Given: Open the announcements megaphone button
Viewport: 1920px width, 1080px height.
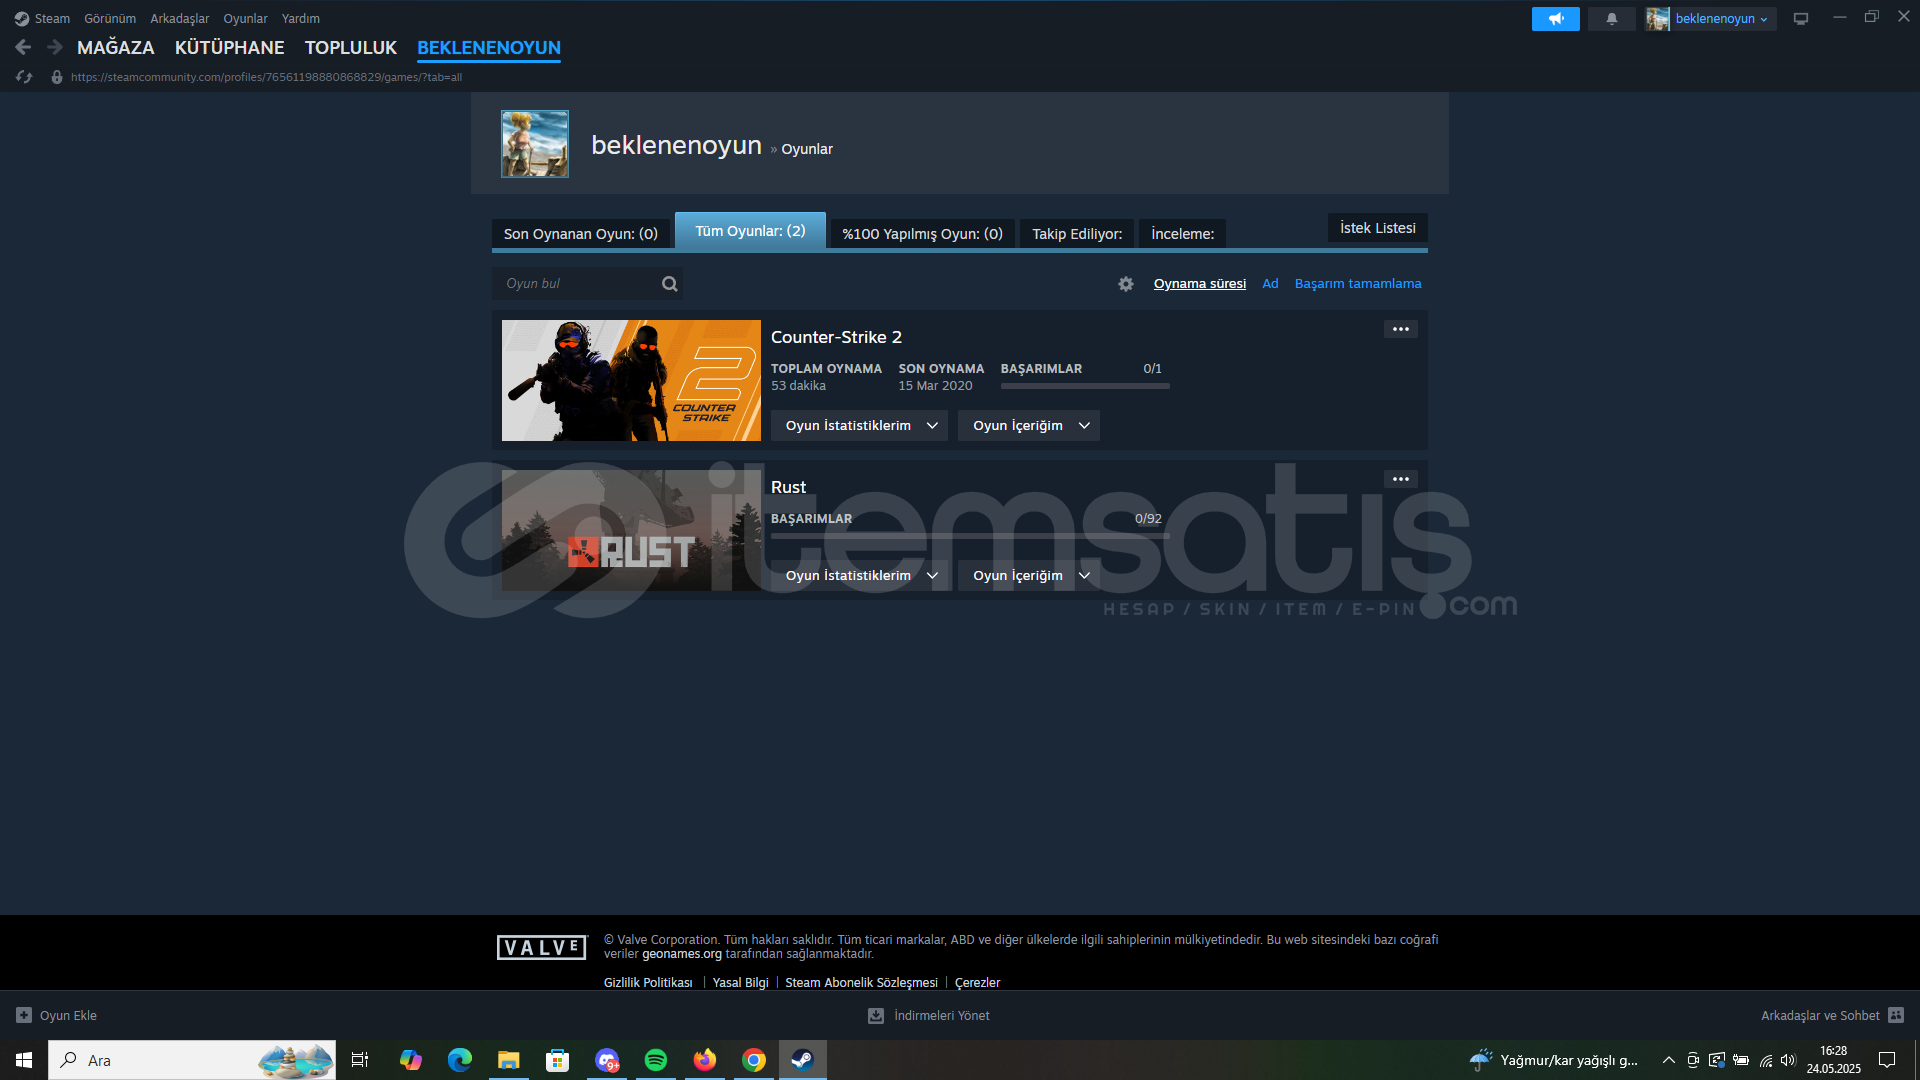Looking at the screenshot, I should pos(1556,19).
